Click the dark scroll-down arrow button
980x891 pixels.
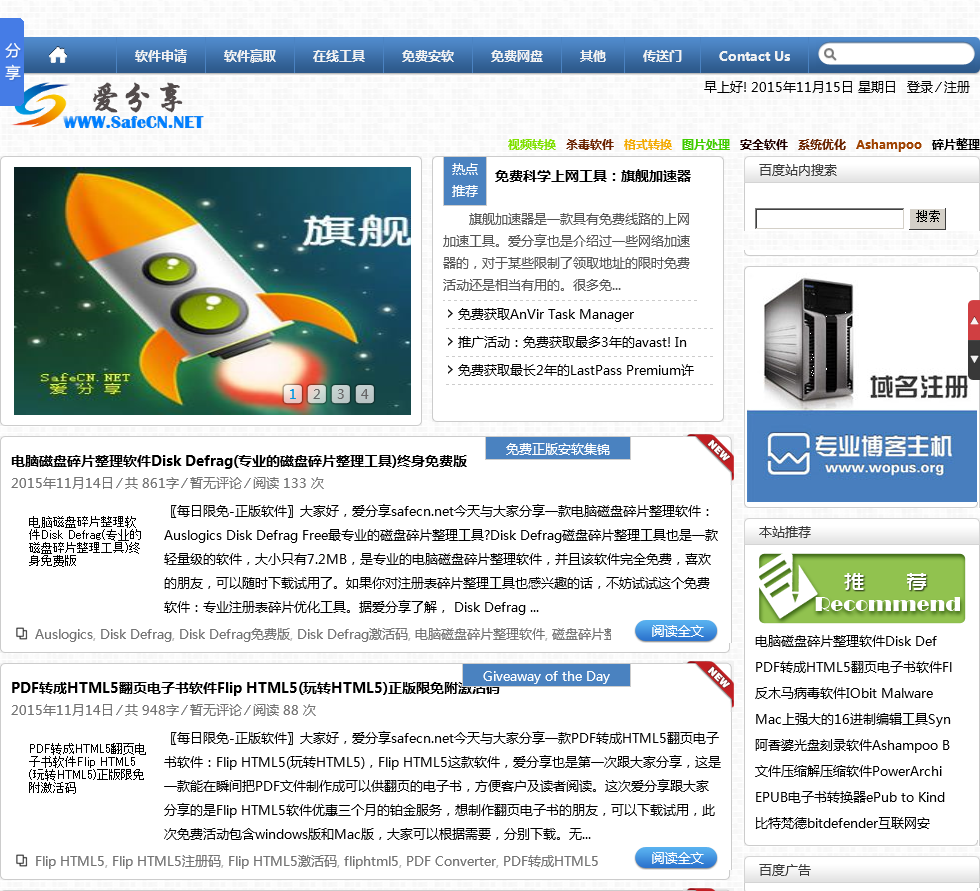point(974,359)
